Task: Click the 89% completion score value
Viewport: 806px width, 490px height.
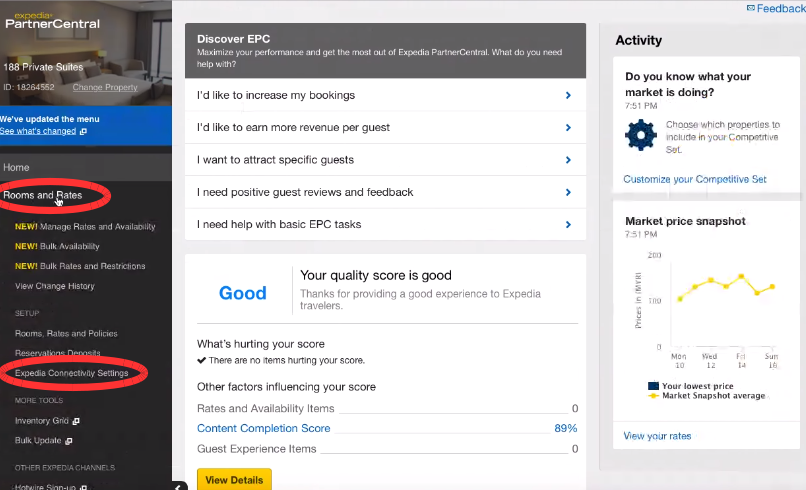Action: click(x=565, y=428)
